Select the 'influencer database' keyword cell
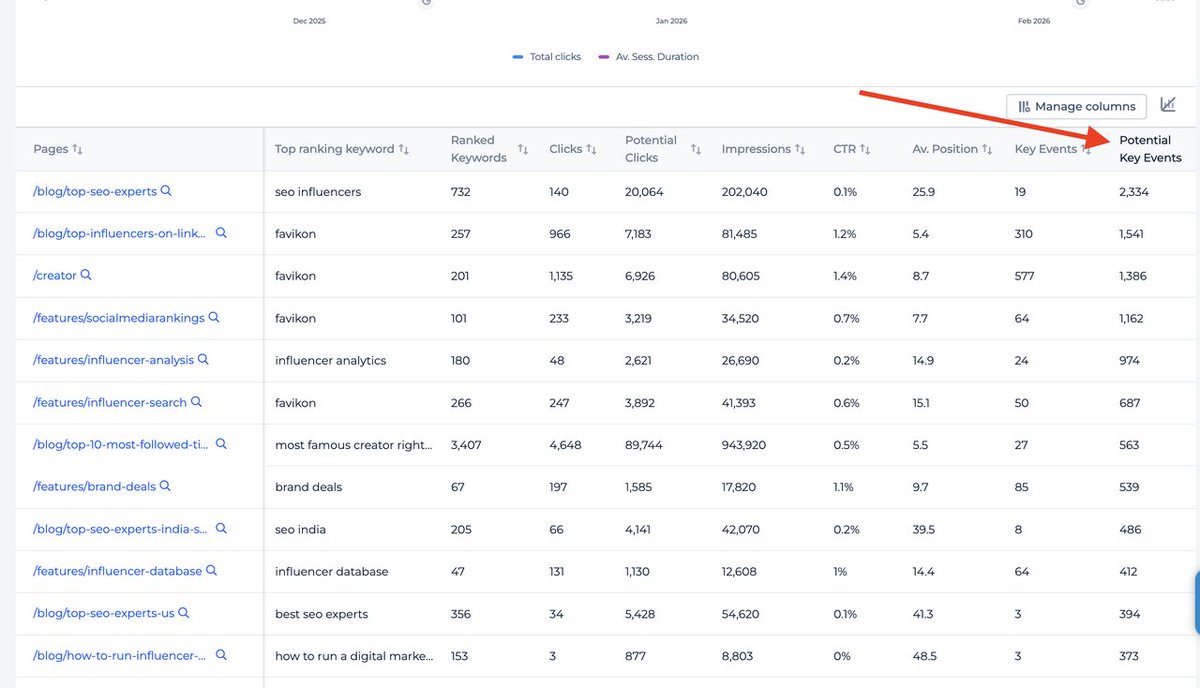Viewport: 1200px width, 688px height. (331, 571)
